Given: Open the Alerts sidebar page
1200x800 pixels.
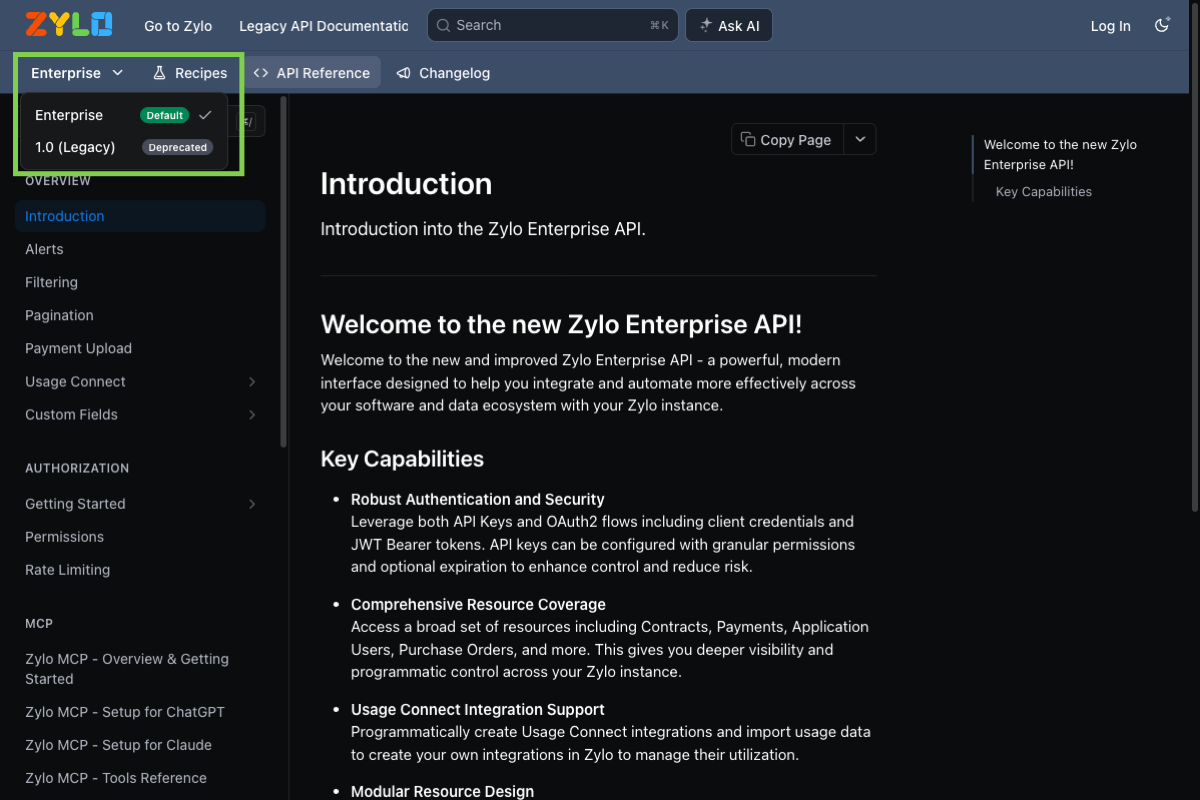Looking at the screenshot, I should click(140, 249).
